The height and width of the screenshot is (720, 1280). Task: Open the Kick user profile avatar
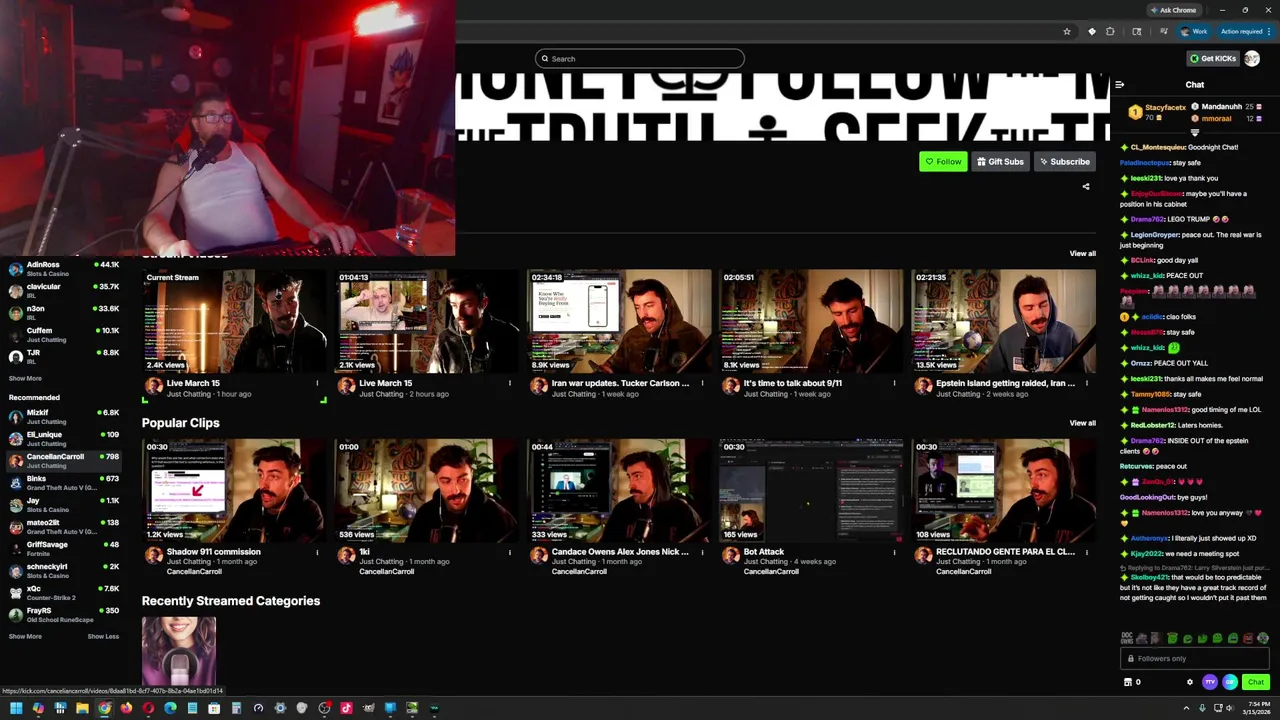click(1252, 59)
